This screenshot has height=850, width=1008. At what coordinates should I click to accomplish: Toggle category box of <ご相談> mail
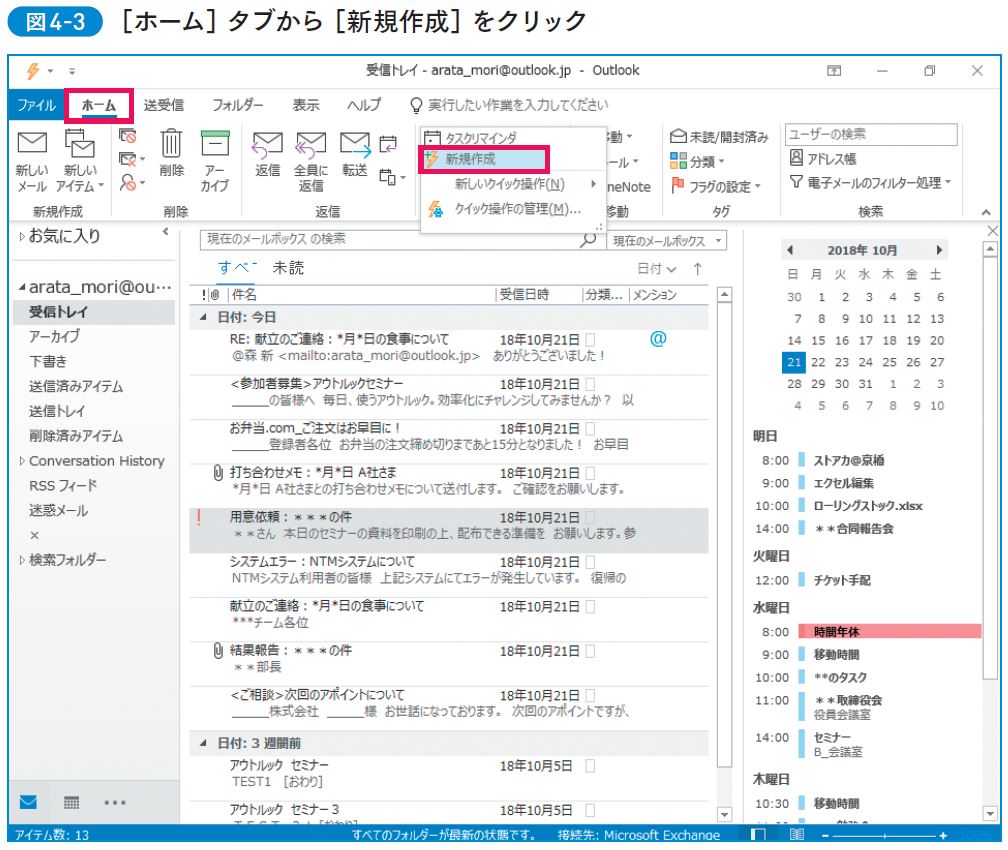point(590,695)
